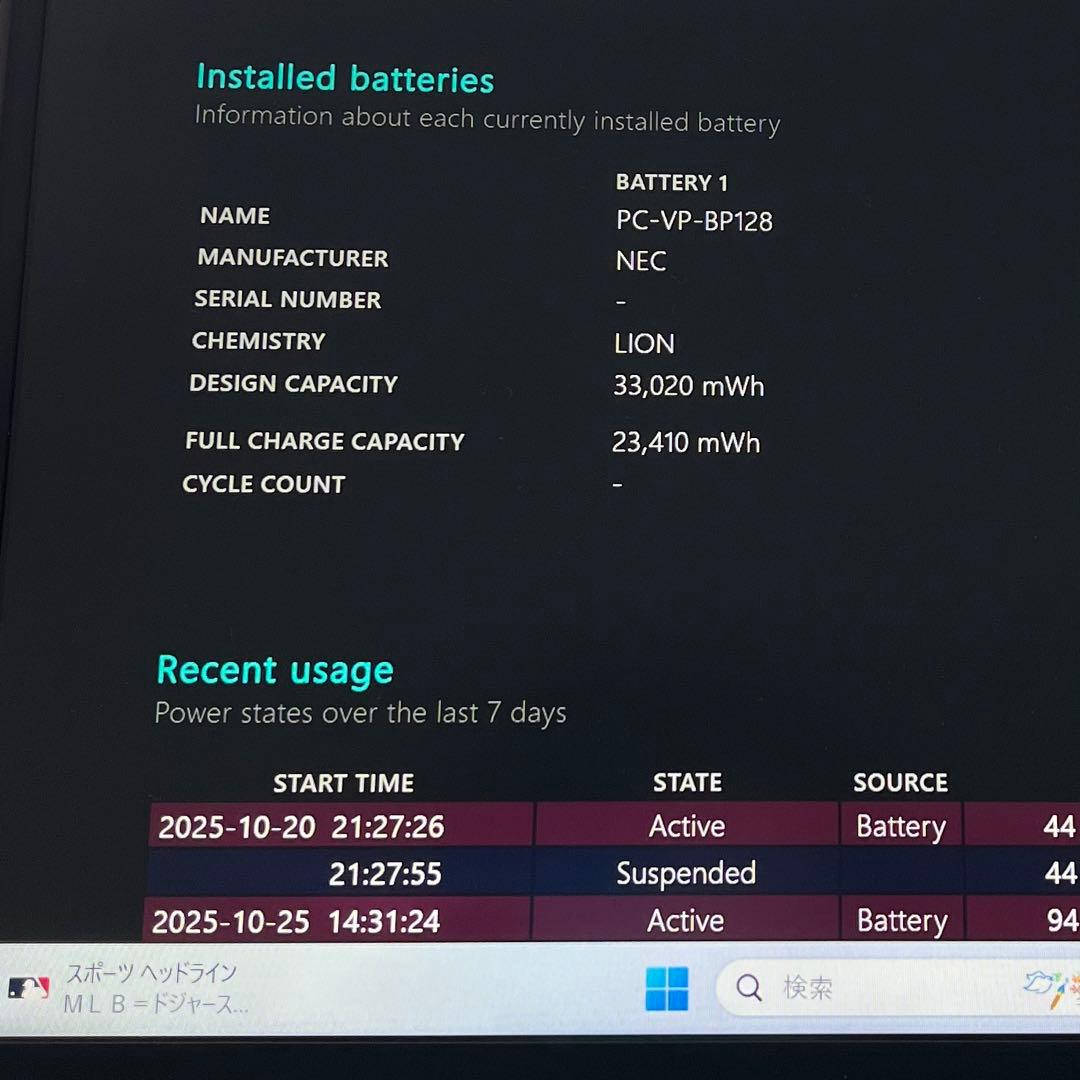1080x1080 pixels.
Task: Click the START TIME column header
Action: click(x=343, y=783)
